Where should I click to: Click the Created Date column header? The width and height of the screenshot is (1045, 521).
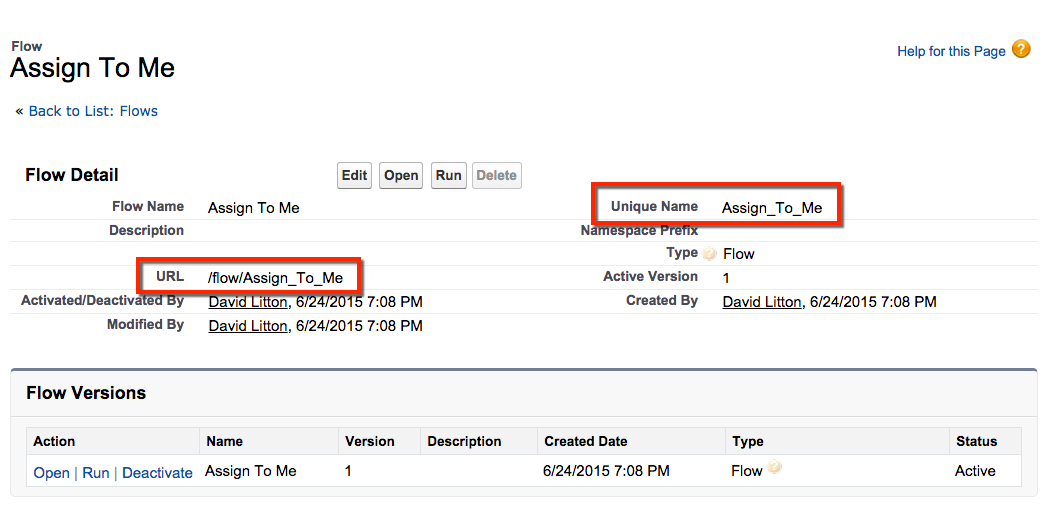click(585, 441)
